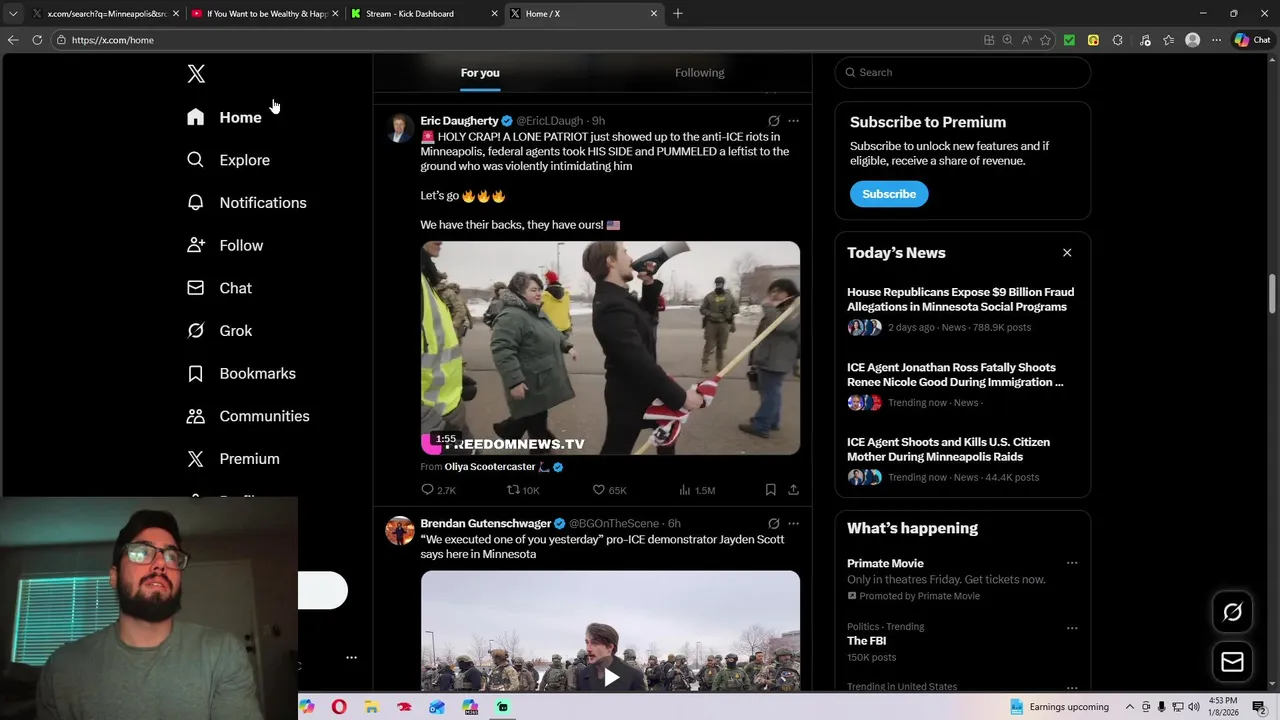Open account more options dots
The height and width of the screenshot is (720, 1280).
click(351, 658)
